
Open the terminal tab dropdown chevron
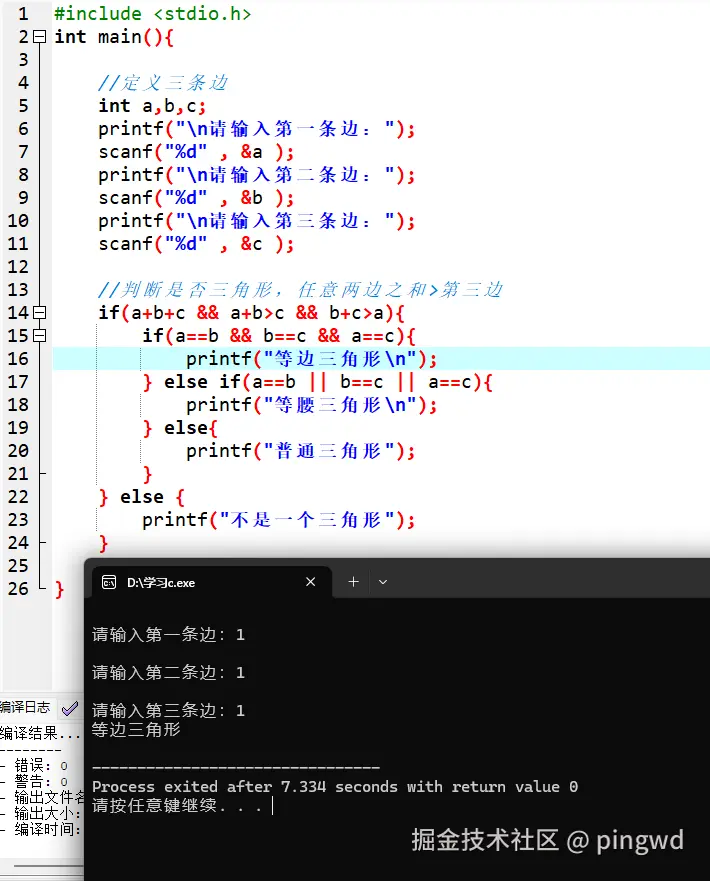click(383, 582)
